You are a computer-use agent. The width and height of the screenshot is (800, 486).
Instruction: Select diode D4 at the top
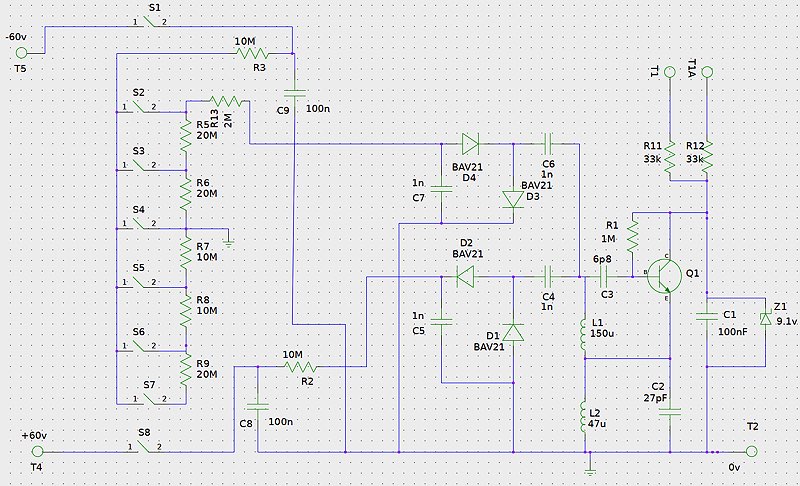(x=469, y=143)
